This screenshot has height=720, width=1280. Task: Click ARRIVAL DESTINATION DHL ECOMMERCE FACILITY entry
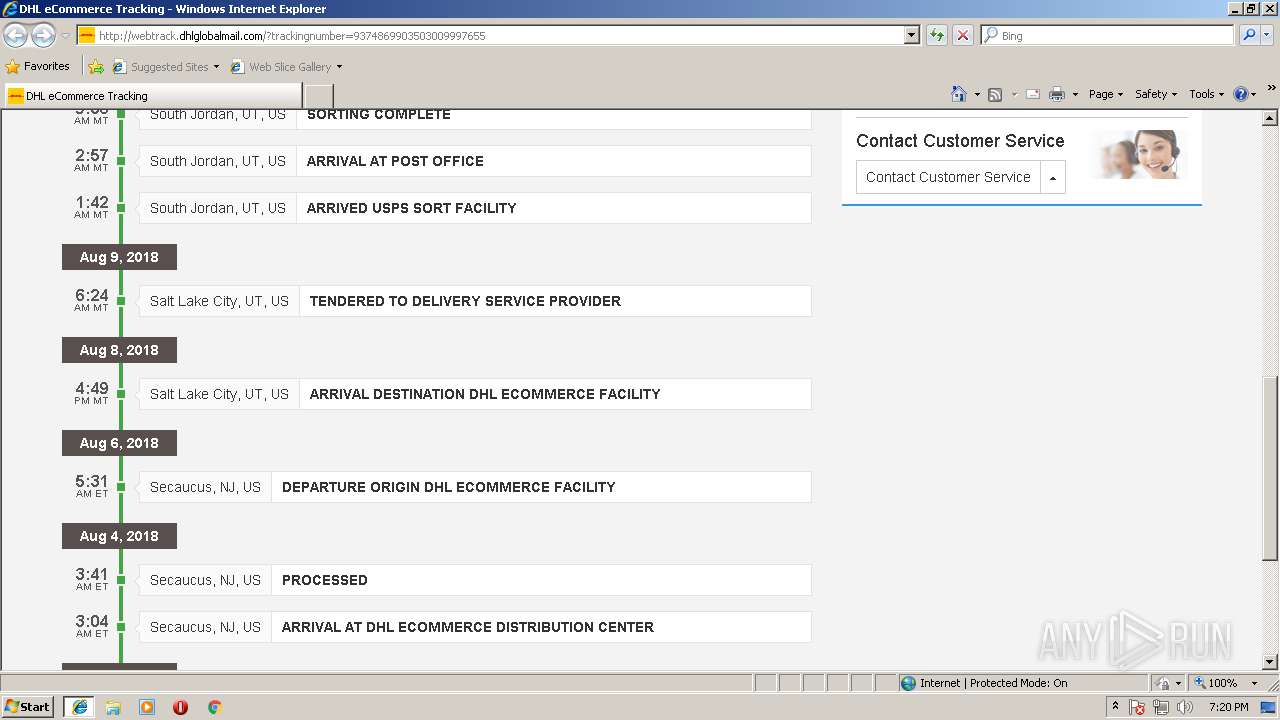coord(475,394)
